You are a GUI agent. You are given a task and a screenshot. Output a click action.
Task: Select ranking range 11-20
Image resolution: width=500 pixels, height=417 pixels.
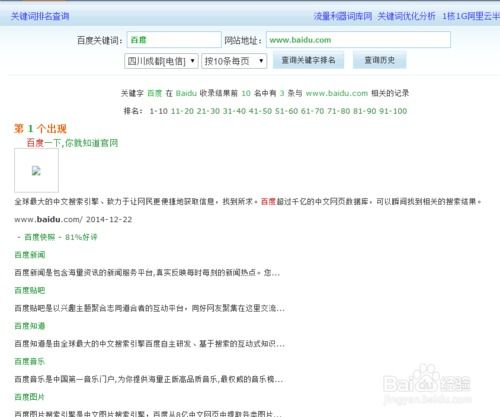(182, 111)
